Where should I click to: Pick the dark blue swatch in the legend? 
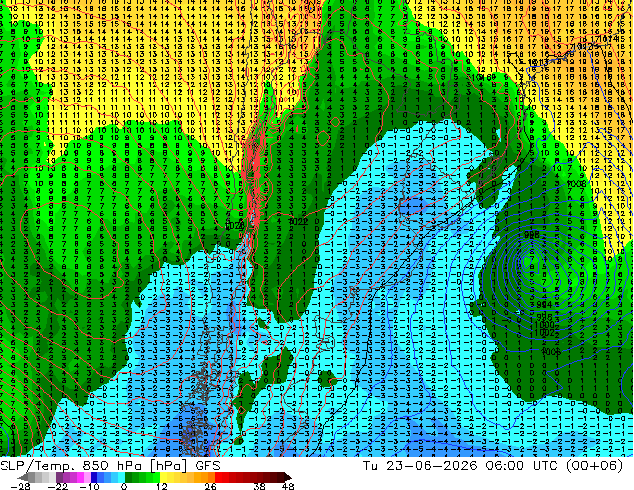pyautogui.click(x=94, y=477)
